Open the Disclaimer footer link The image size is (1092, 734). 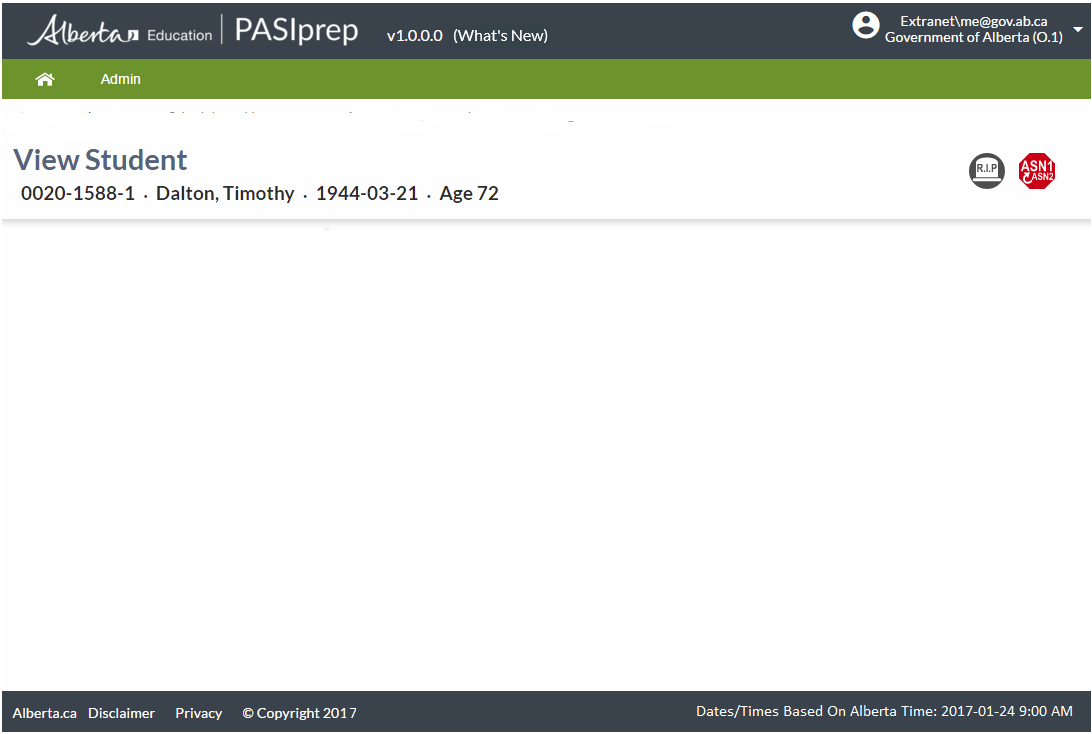click(x=121, y=713)
